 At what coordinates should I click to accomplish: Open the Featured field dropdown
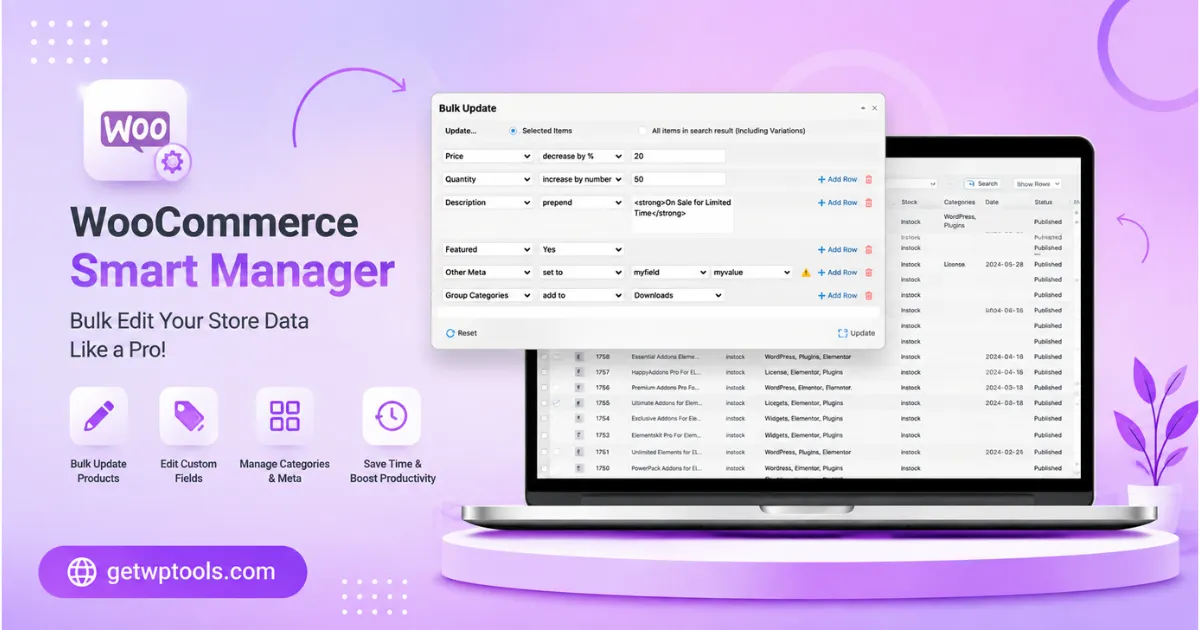click(x=488, y=250)
